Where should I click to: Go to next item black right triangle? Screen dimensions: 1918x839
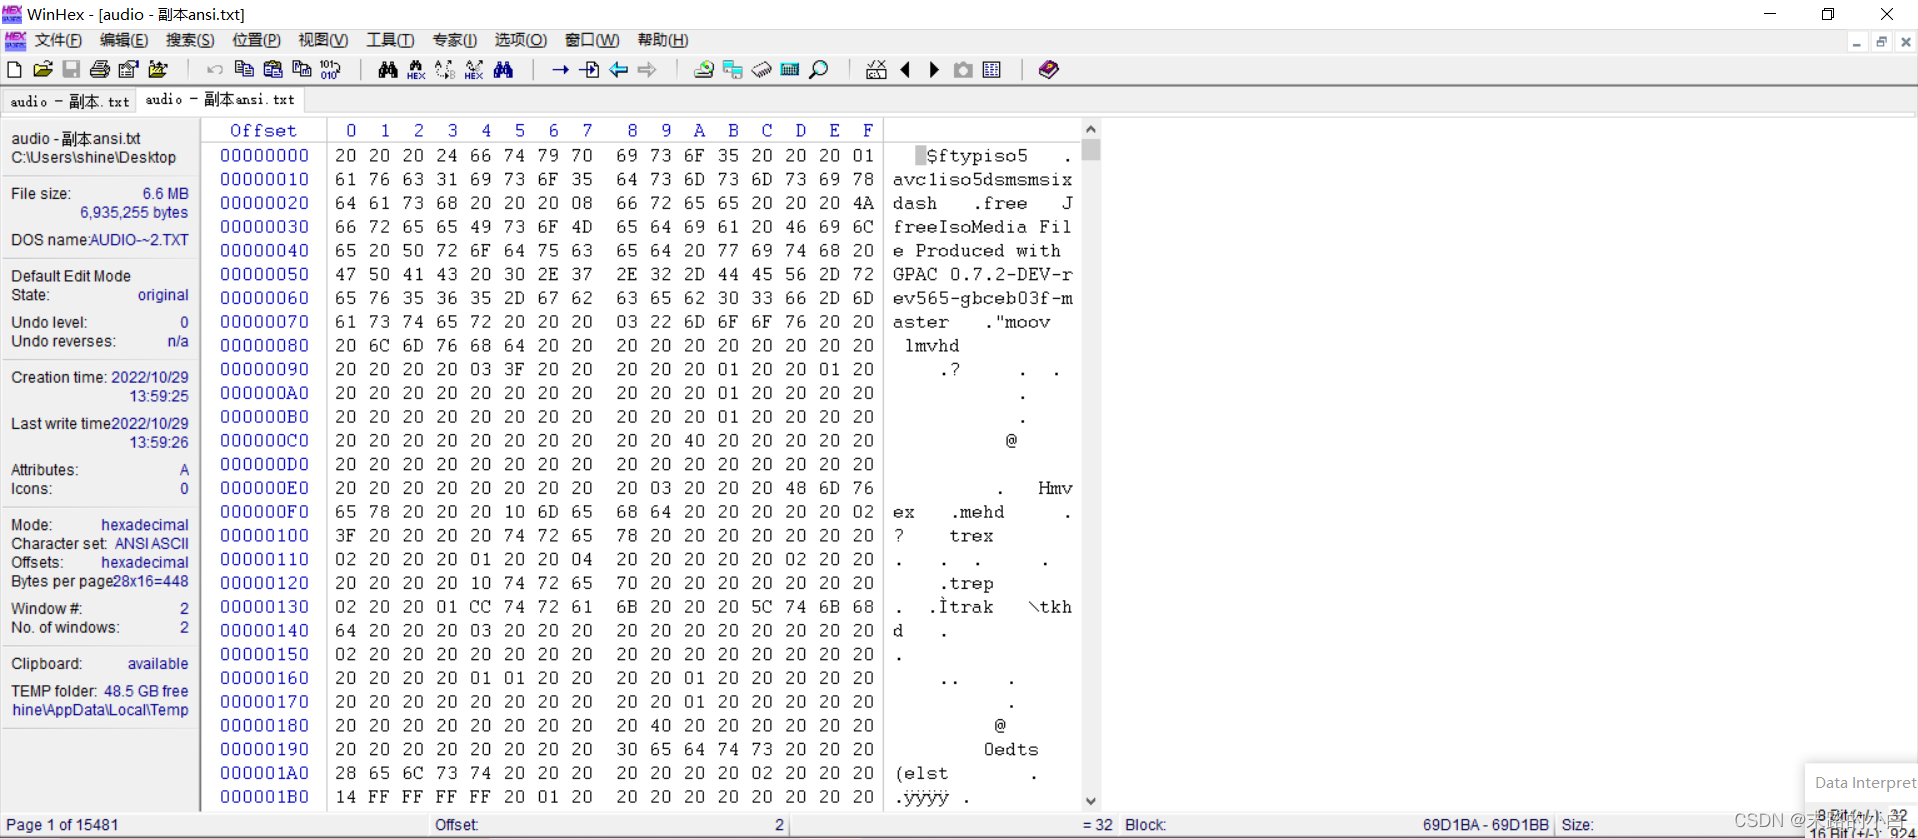[x=934, y=69]
